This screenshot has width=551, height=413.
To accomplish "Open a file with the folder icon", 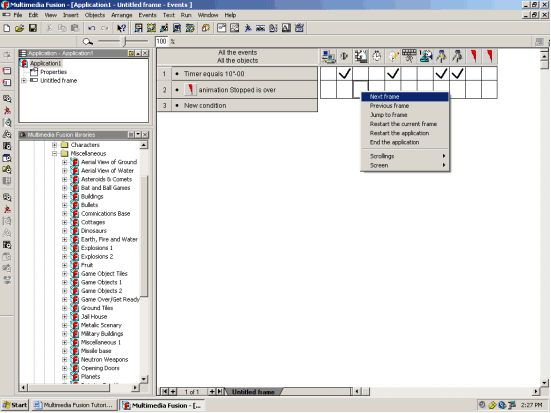I will point(19,28).
